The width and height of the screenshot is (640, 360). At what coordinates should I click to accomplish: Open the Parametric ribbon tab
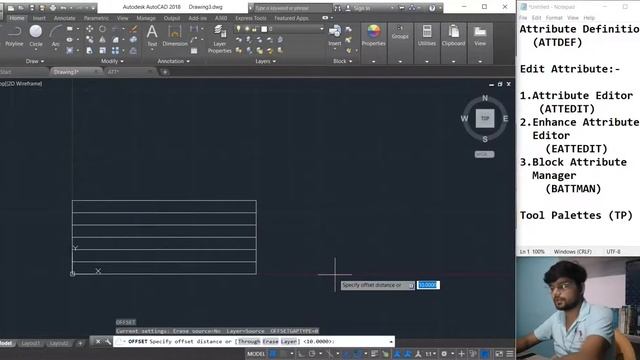coord(96,18)
